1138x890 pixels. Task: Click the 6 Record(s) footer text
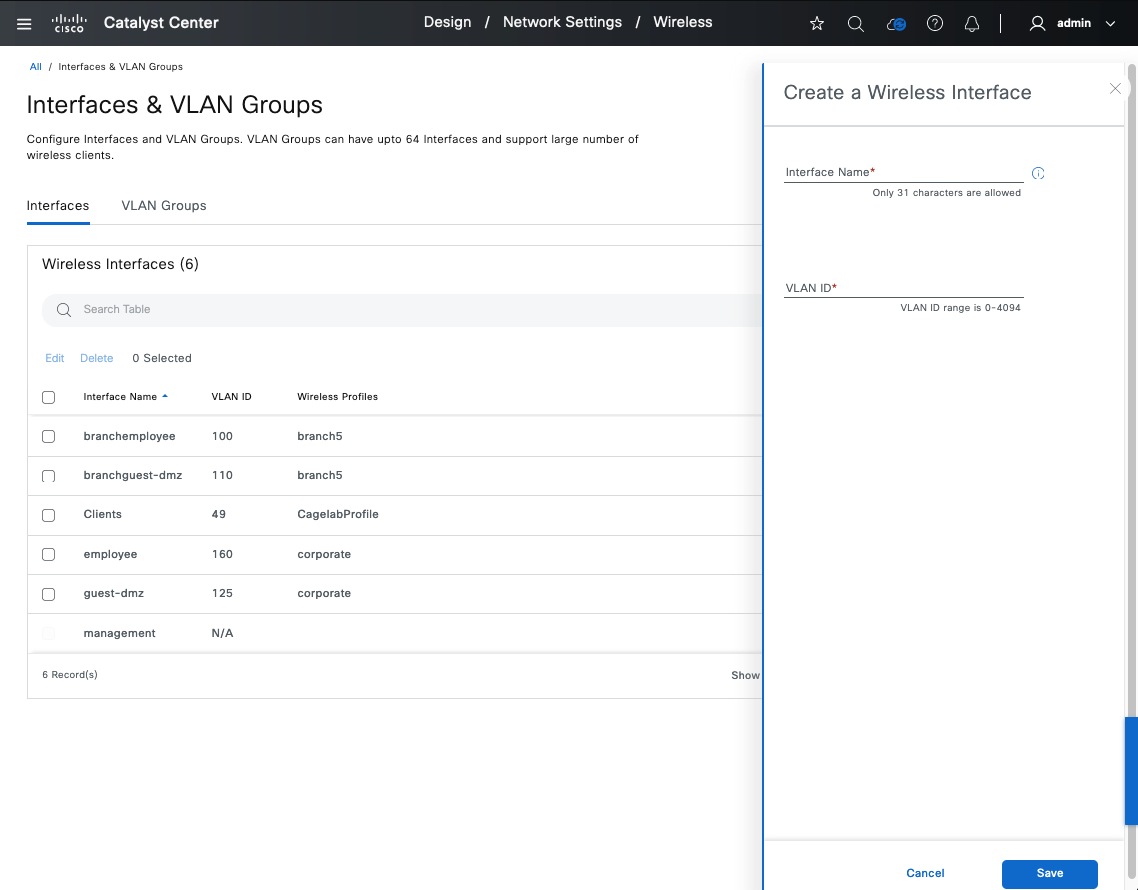tap(70, 674)
